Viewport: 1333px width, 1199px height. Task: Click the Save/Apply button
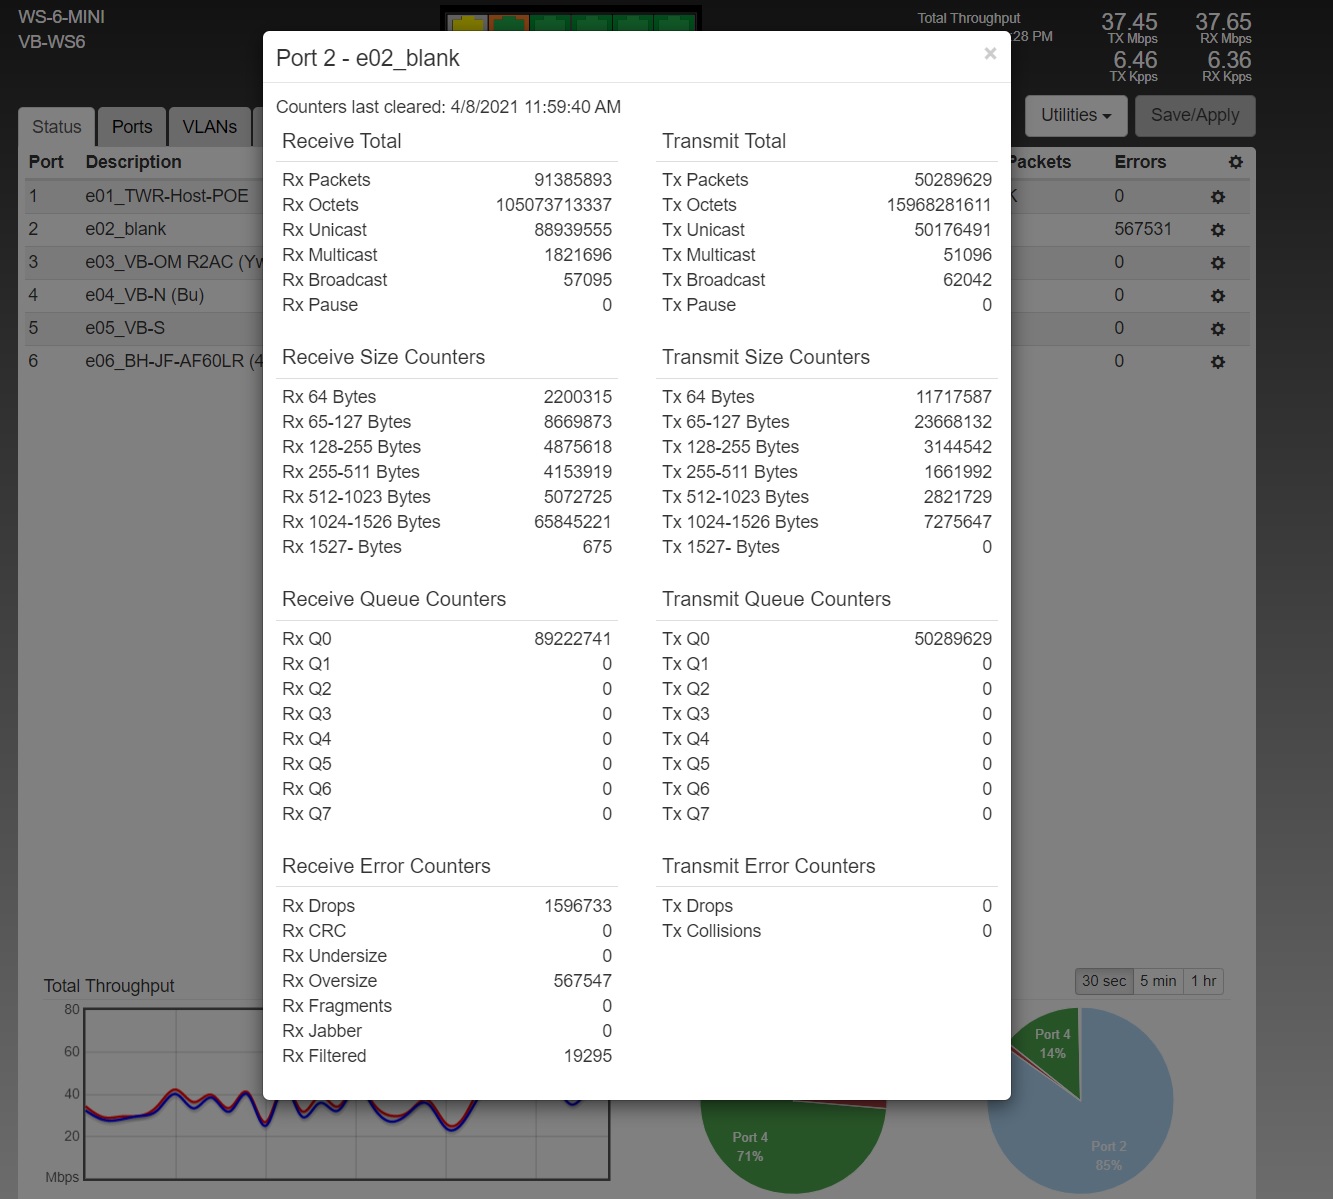pos(1194,116)
